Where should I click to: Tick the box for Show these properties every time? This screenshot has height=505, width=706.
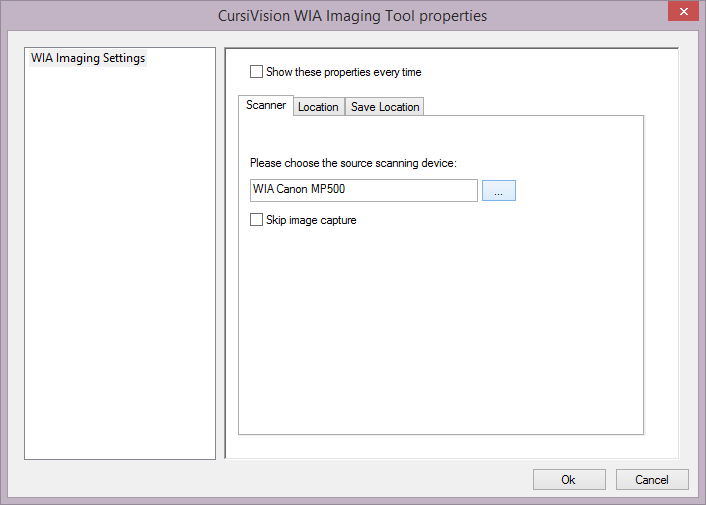[256, 72]
